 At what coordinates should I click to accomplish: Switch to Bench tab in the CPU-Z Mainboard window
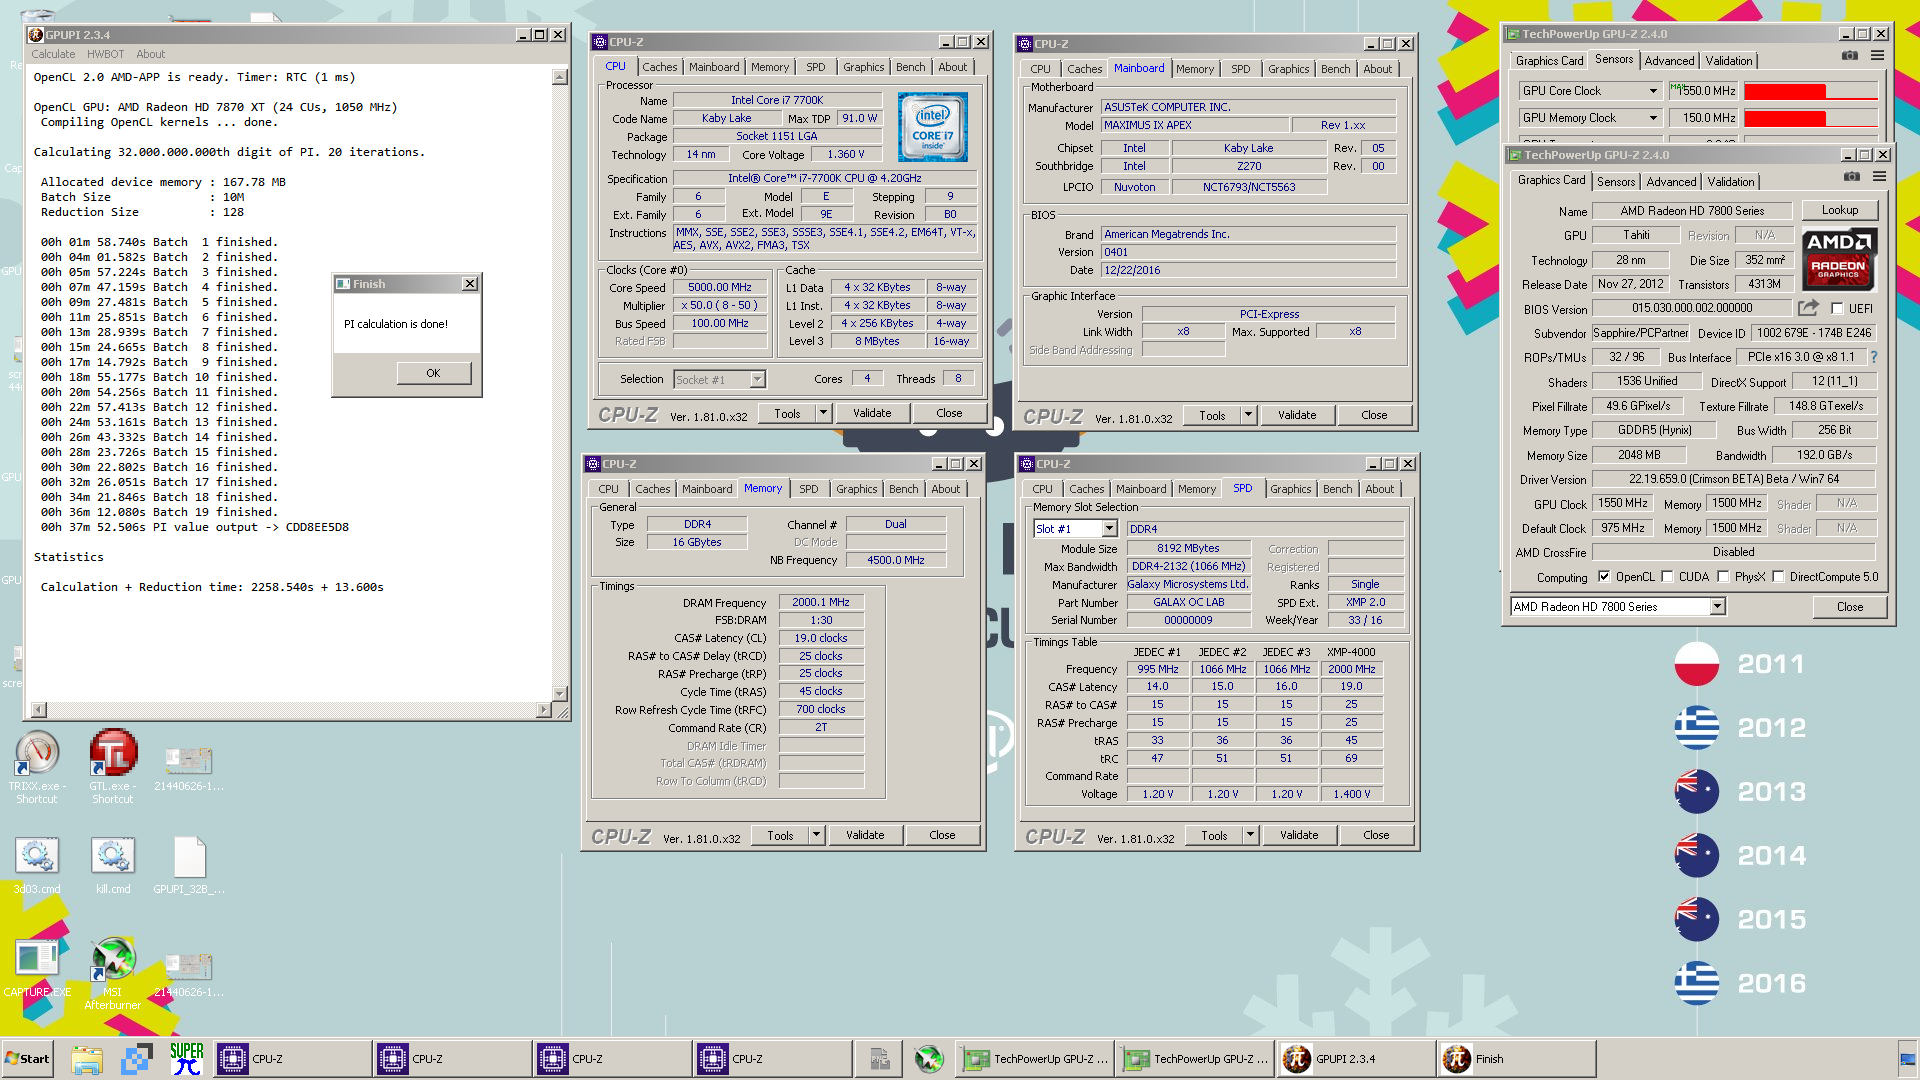tap(1335, 69)
